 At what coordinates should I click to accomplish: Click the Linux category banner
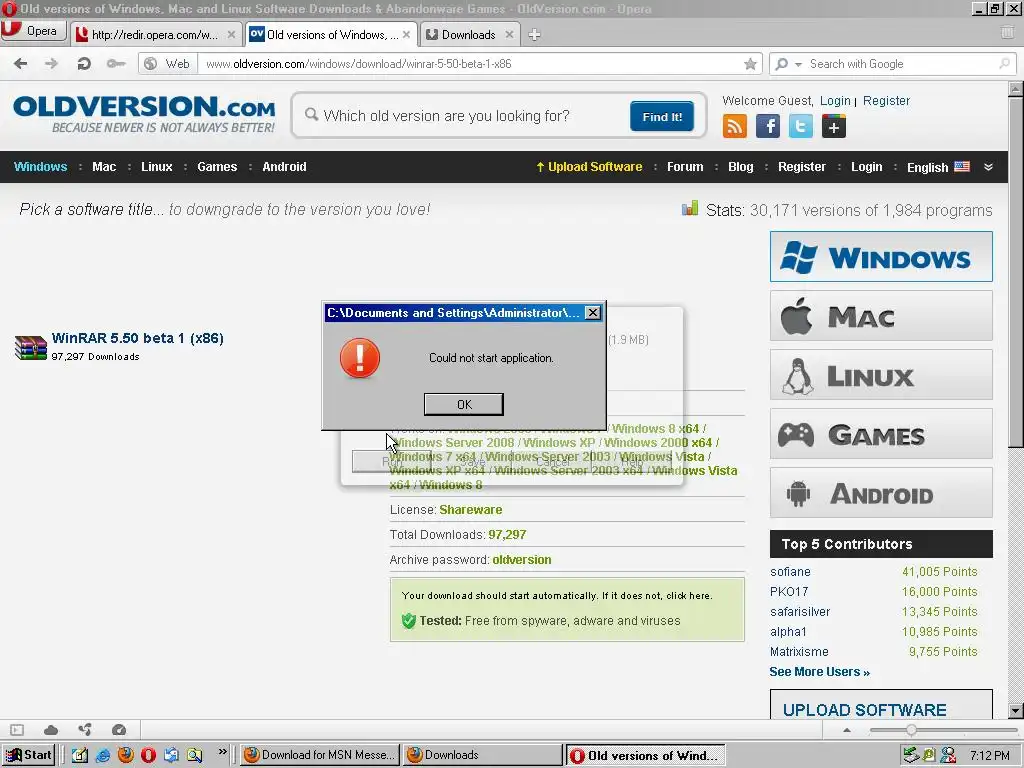881,375
